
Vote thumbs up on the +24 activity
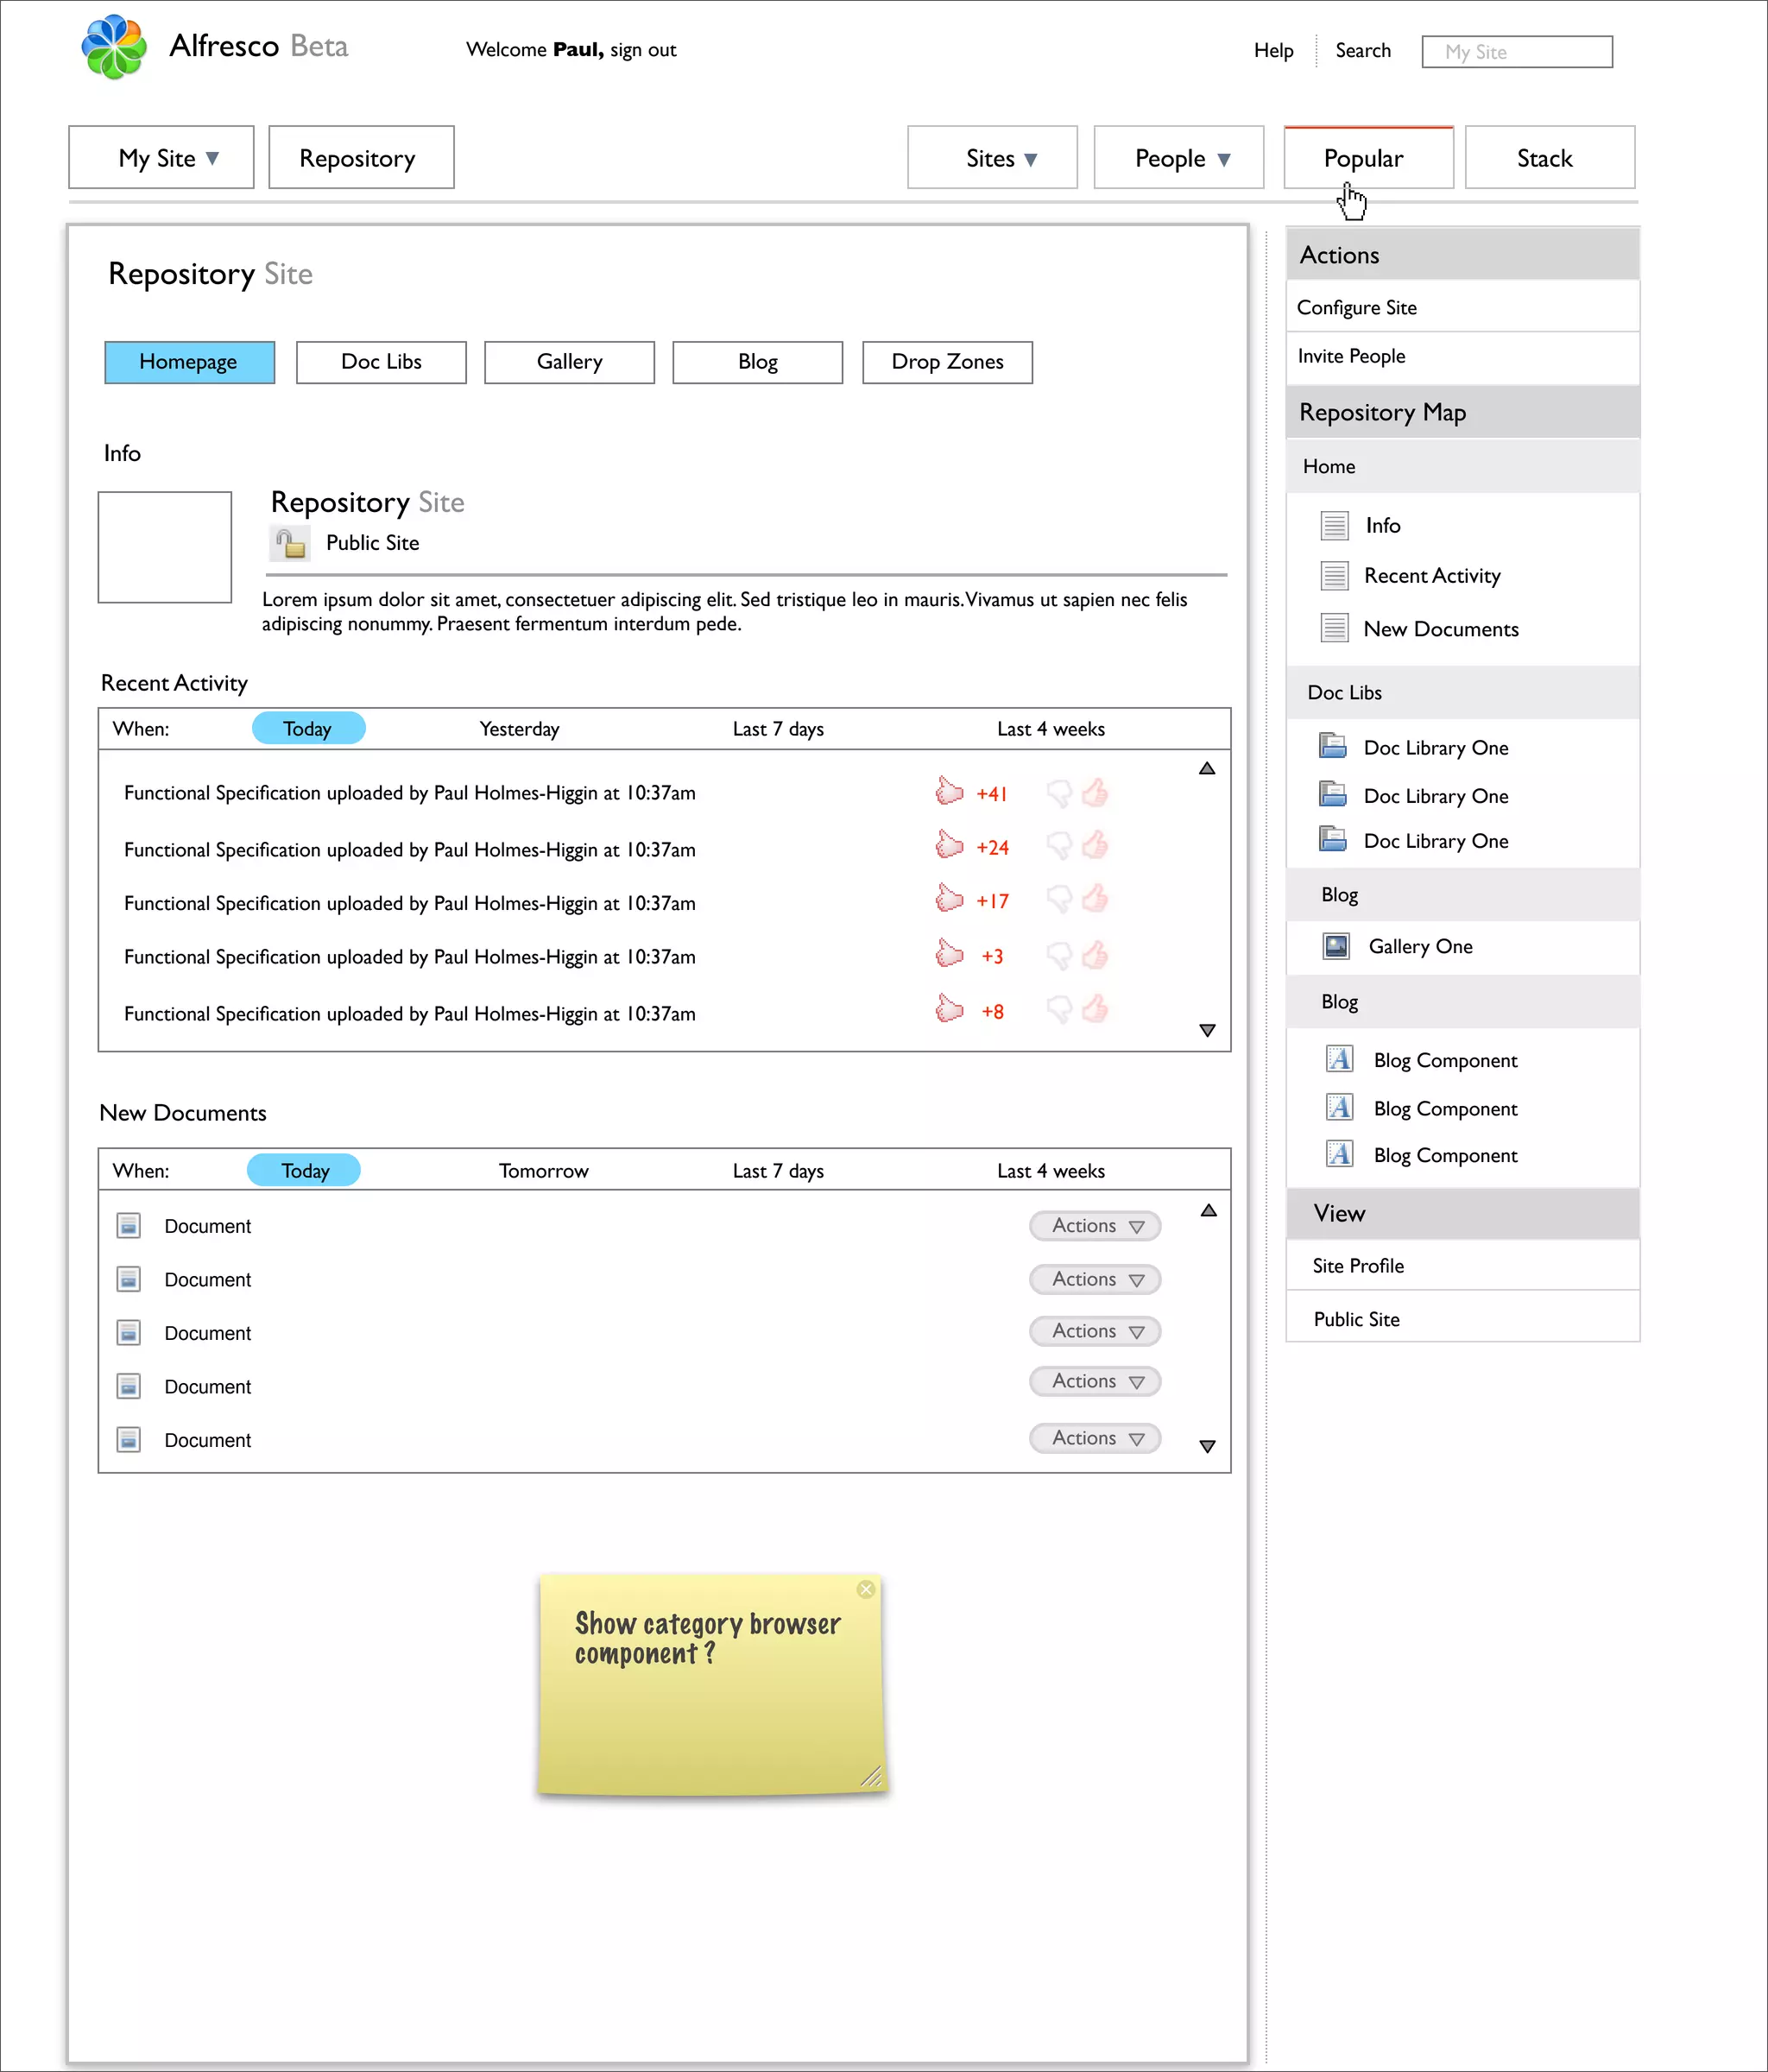[1095, 845]
